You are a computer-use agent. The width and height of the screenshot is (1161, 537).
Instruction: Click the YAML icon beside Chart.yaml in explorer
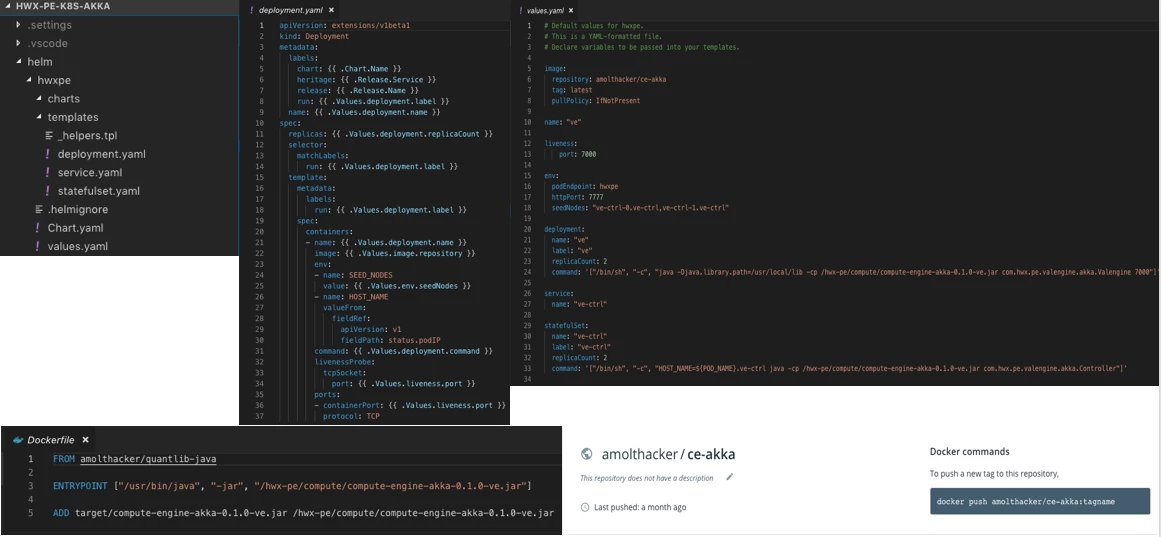(38, 228)
